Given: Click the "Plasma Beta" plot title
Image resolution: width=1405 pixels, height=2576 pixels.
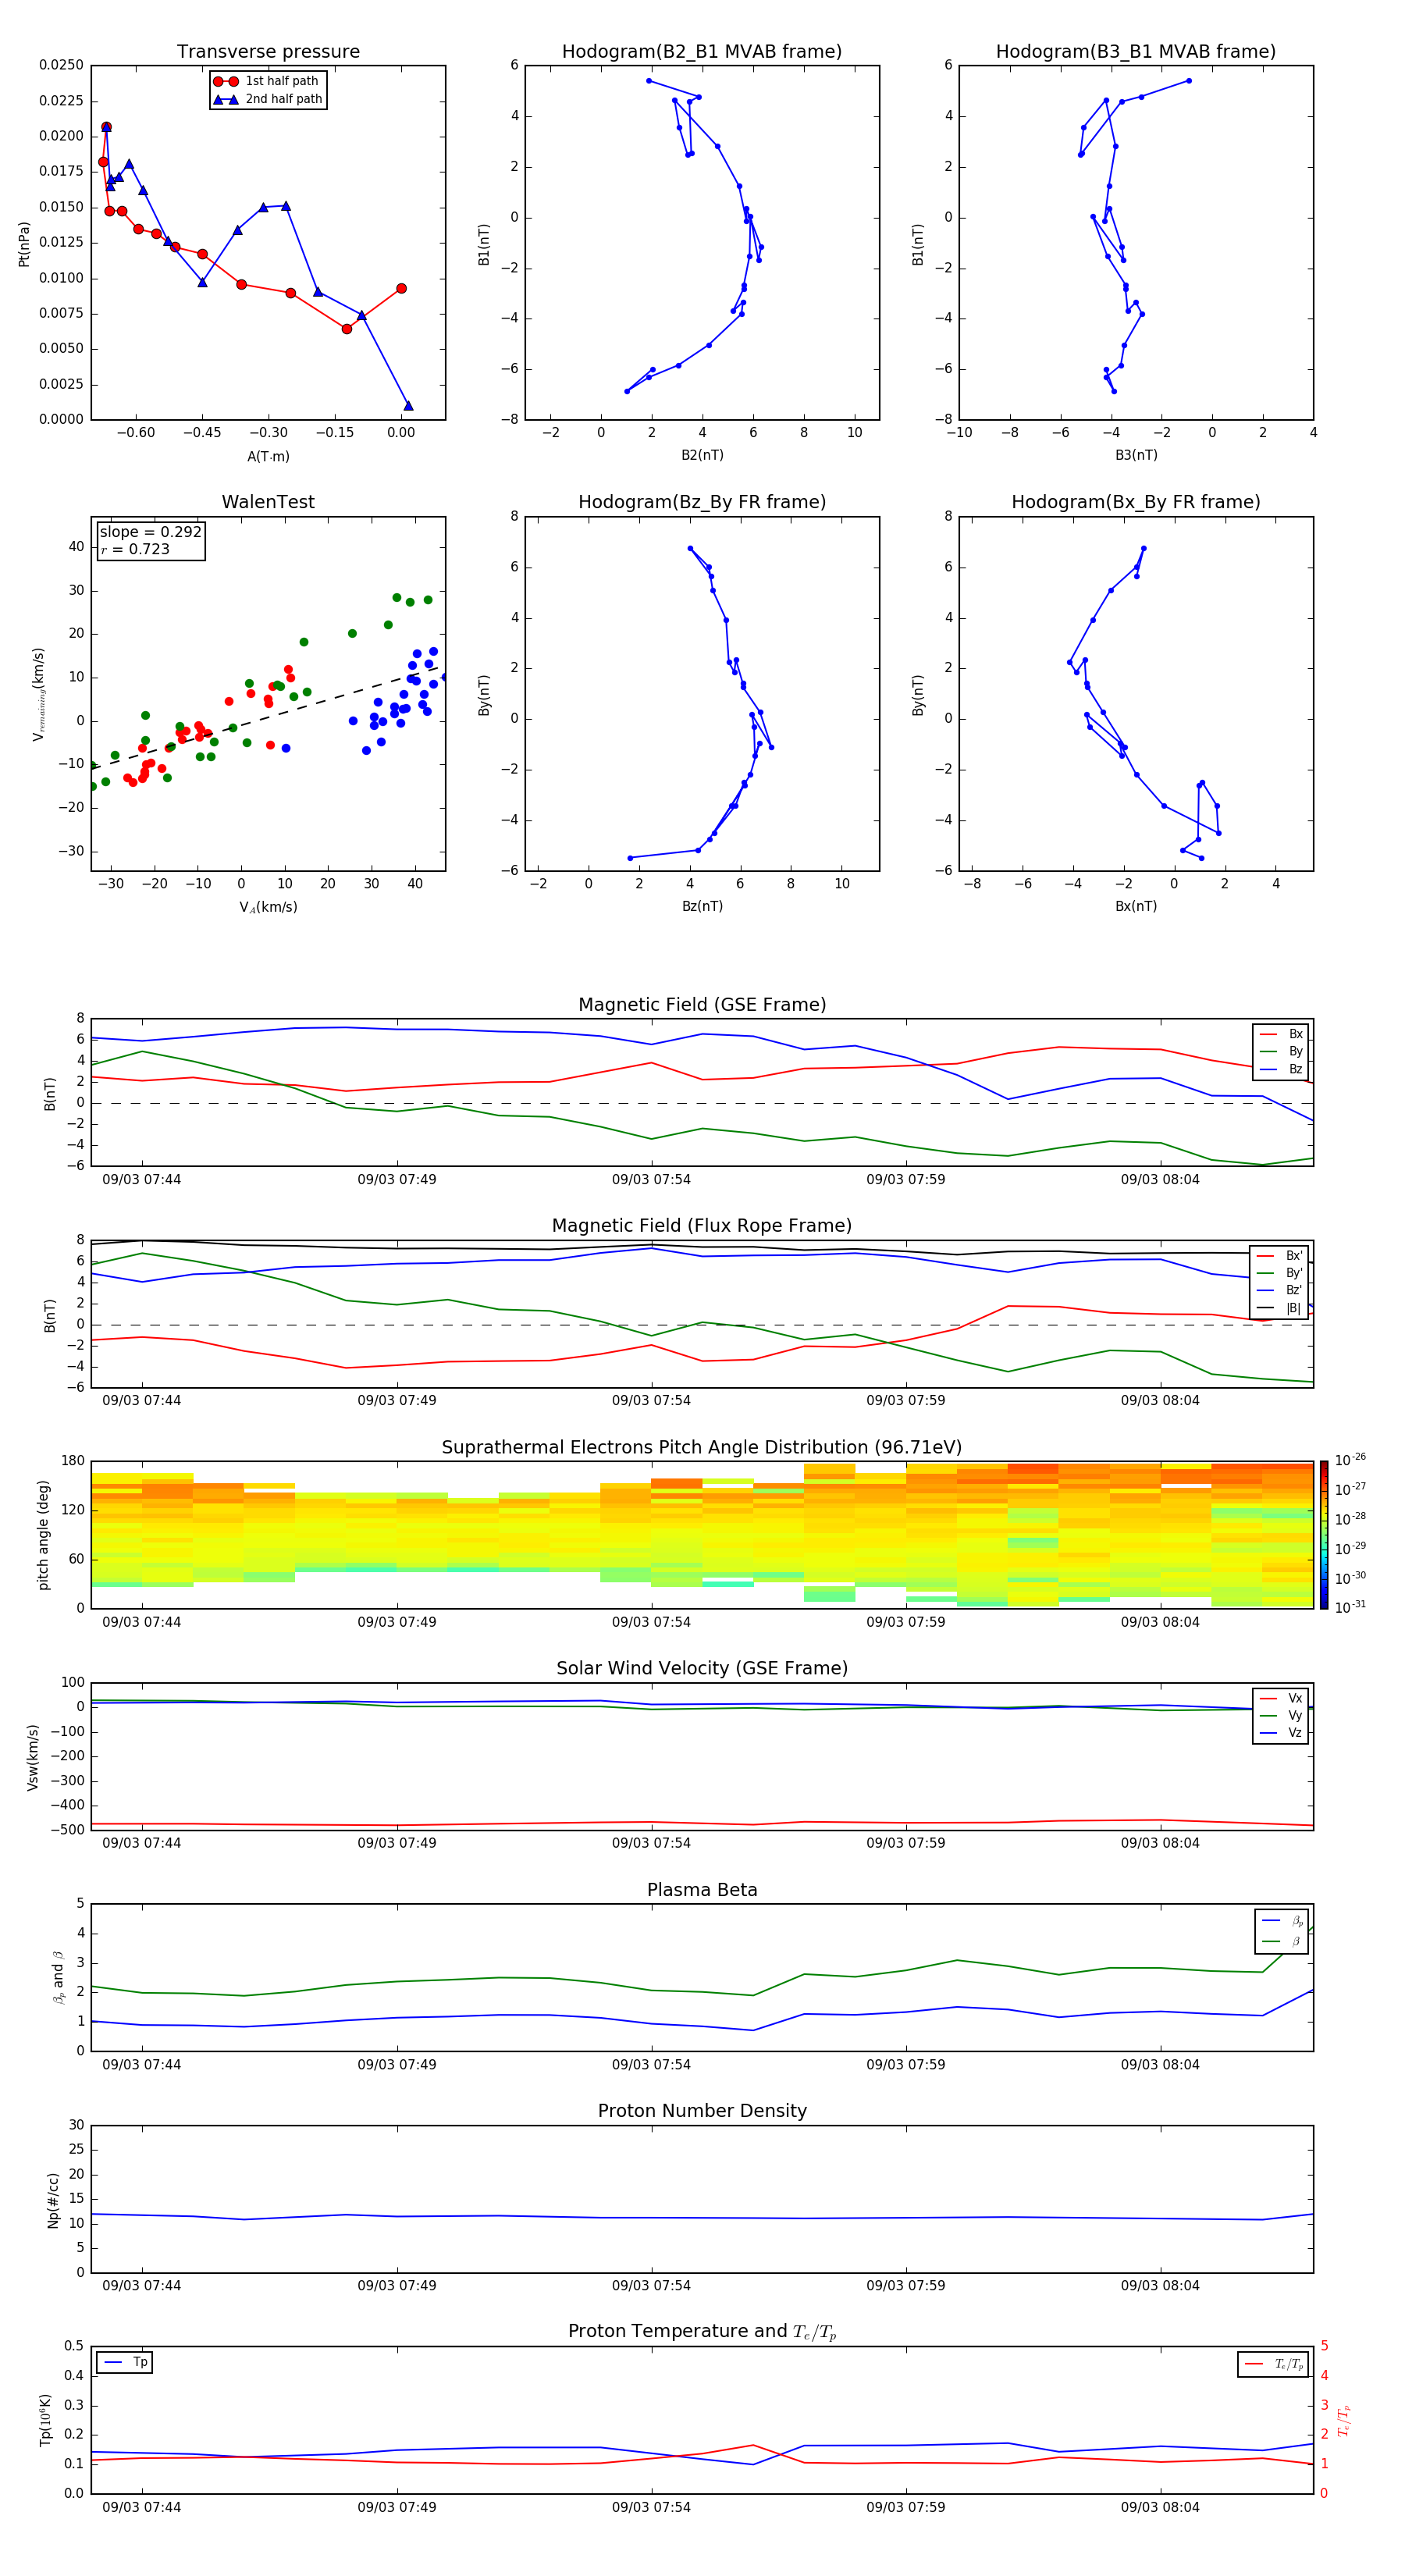Looking at the screenshot, I should click(x=702, y=1890).
